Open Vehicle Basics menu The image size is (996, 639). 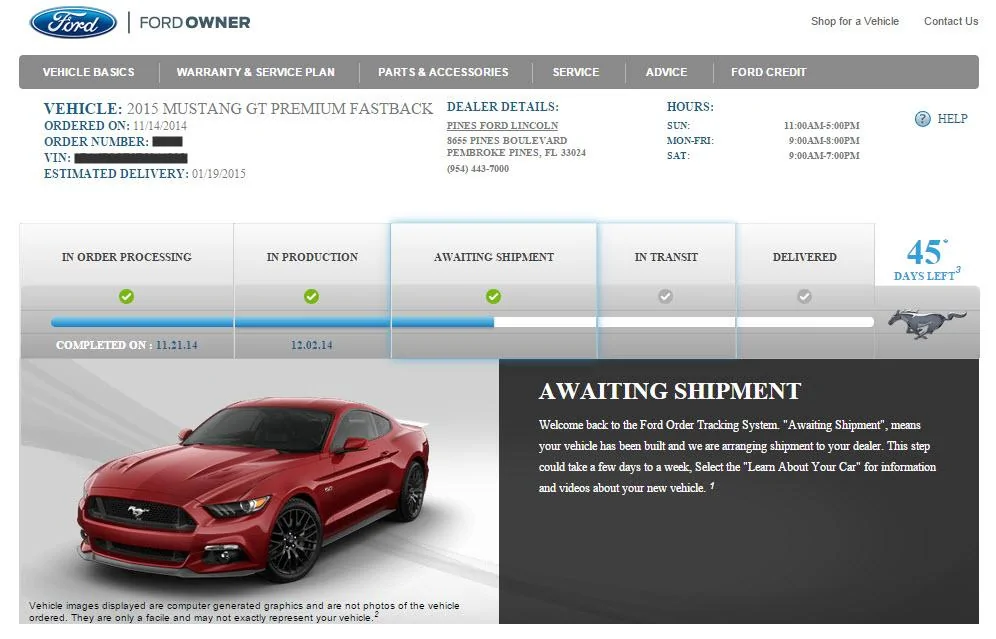click(x=88, y=72)
